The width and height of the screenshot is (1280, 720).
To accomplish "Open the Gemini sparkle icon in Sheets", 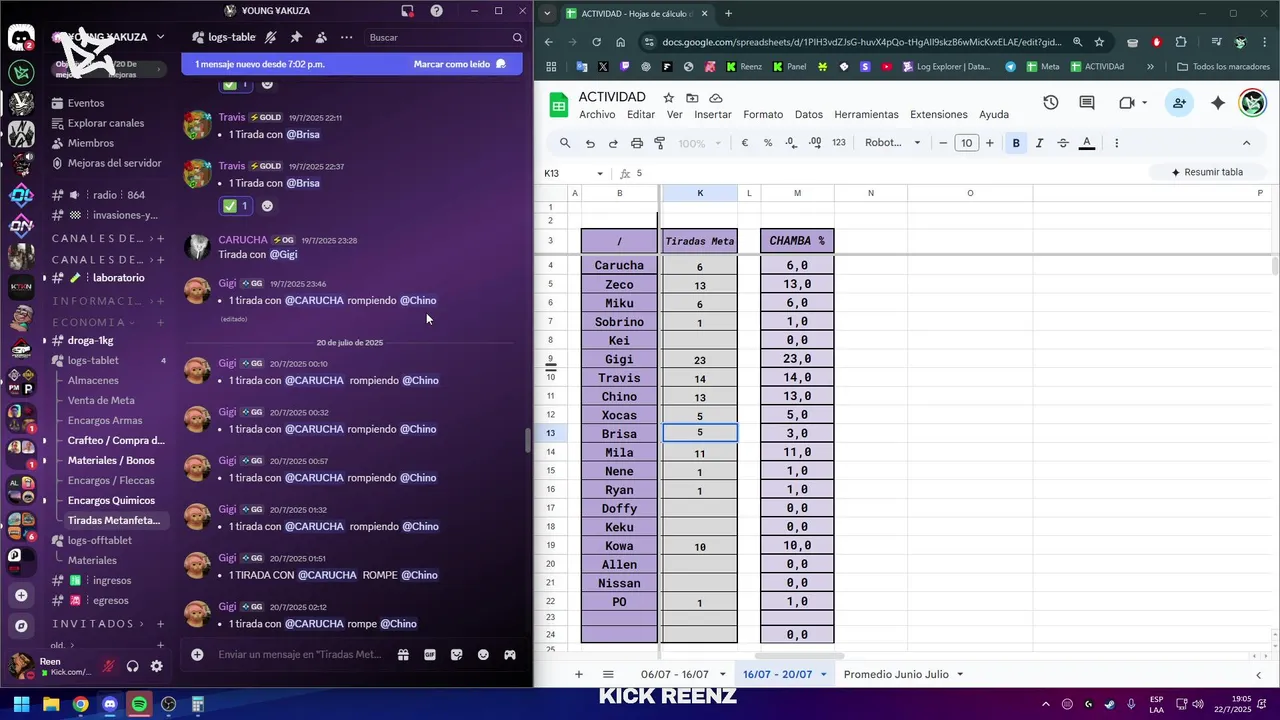I will tap(1217, 103).
